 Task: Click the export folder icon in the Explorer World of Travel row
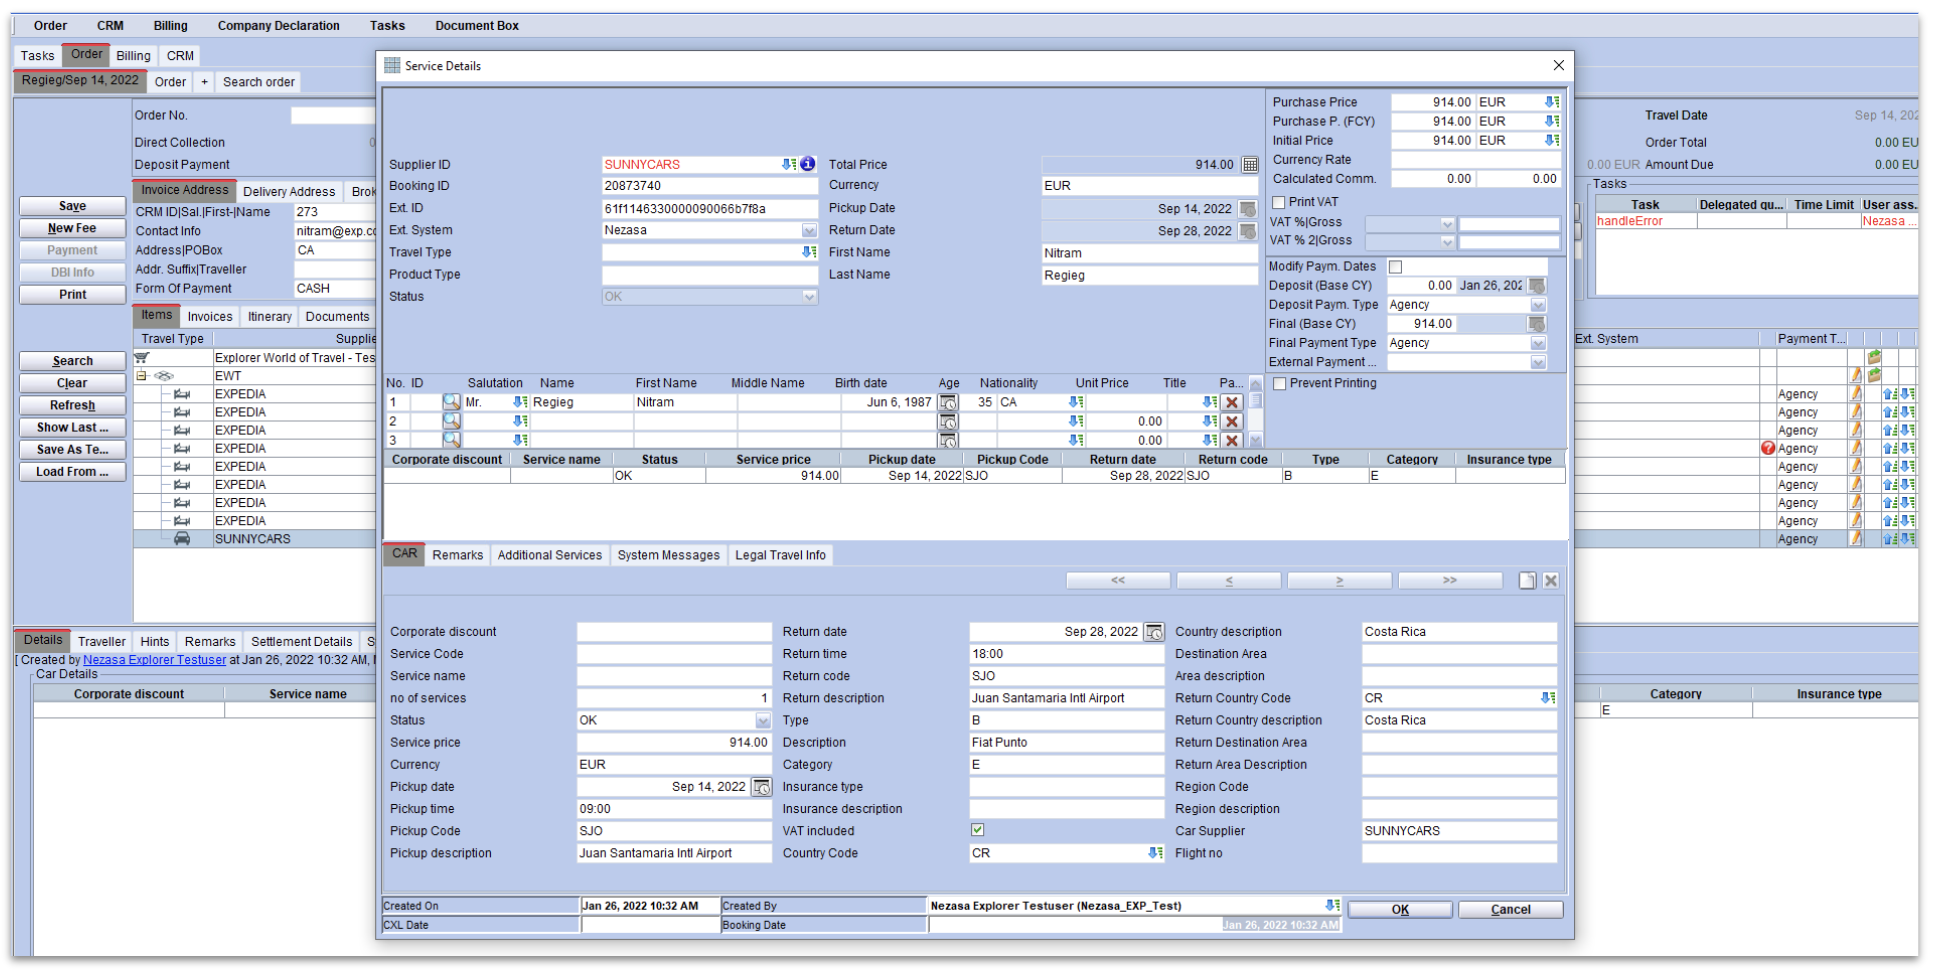1874,357
